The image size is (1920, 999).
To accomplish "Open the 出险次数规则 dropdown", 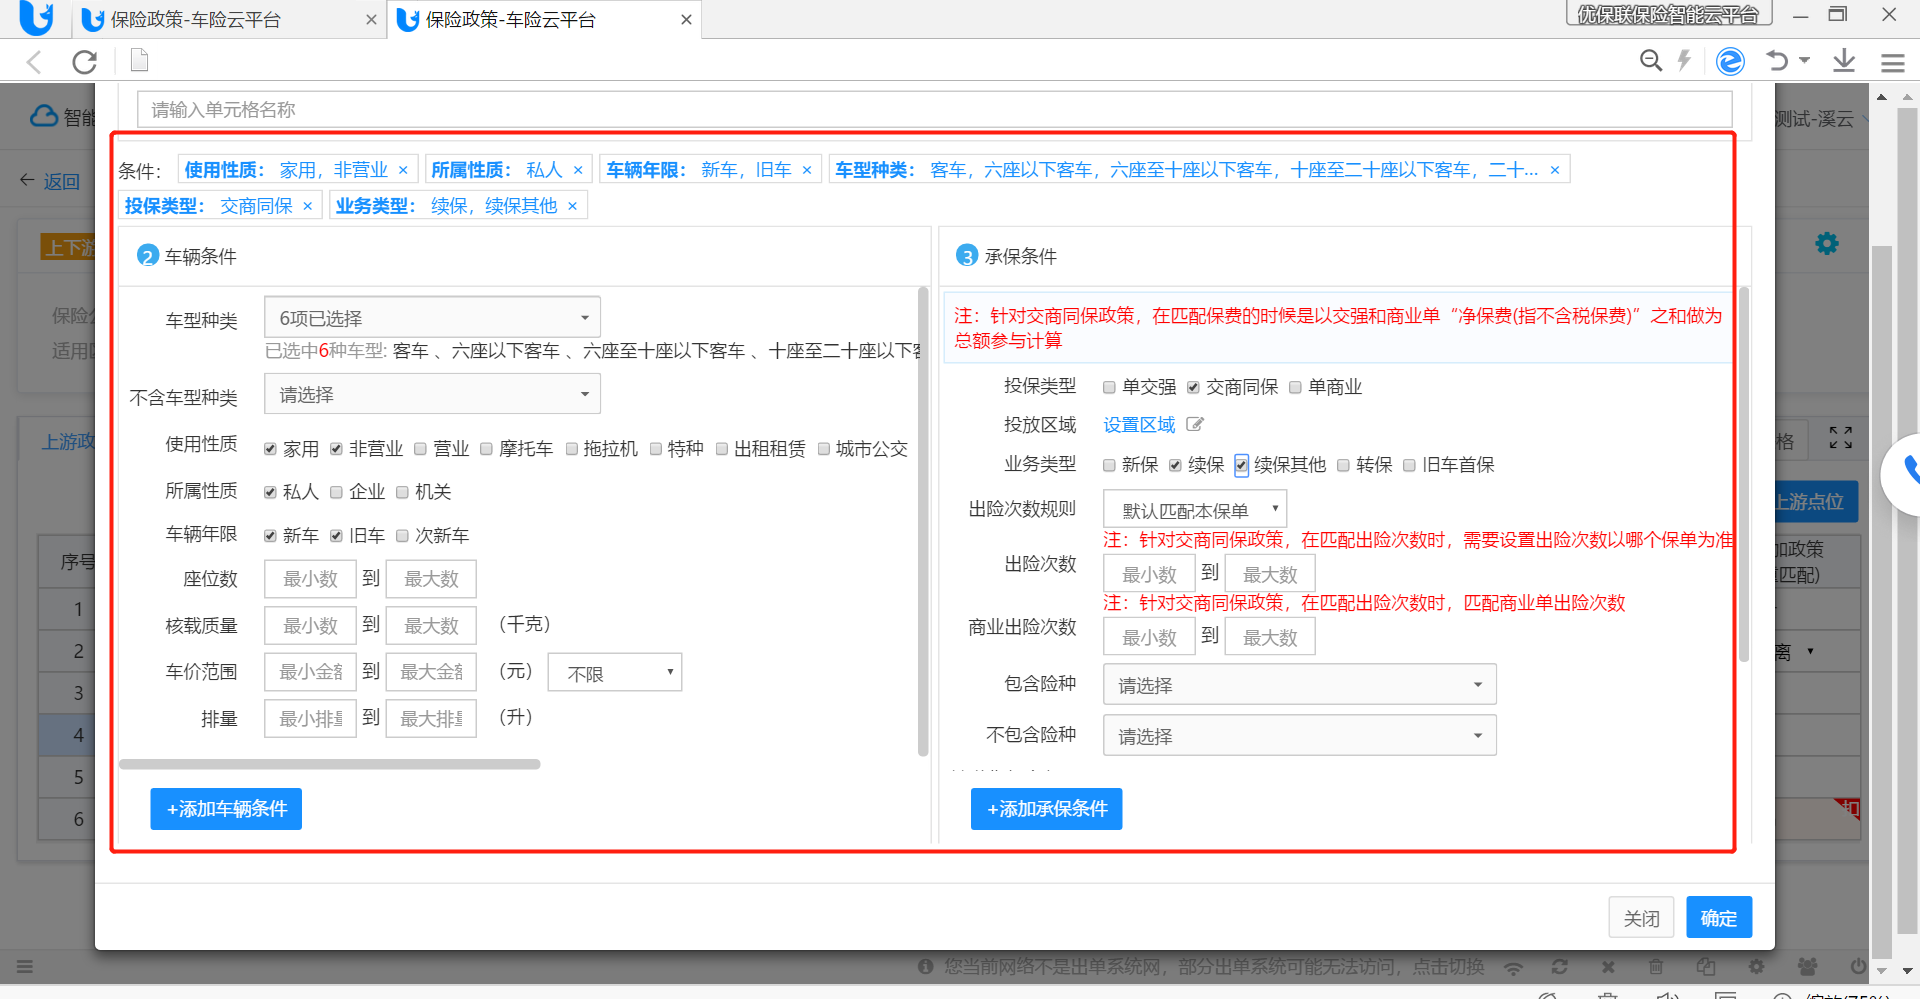I will coord(1195,509).
